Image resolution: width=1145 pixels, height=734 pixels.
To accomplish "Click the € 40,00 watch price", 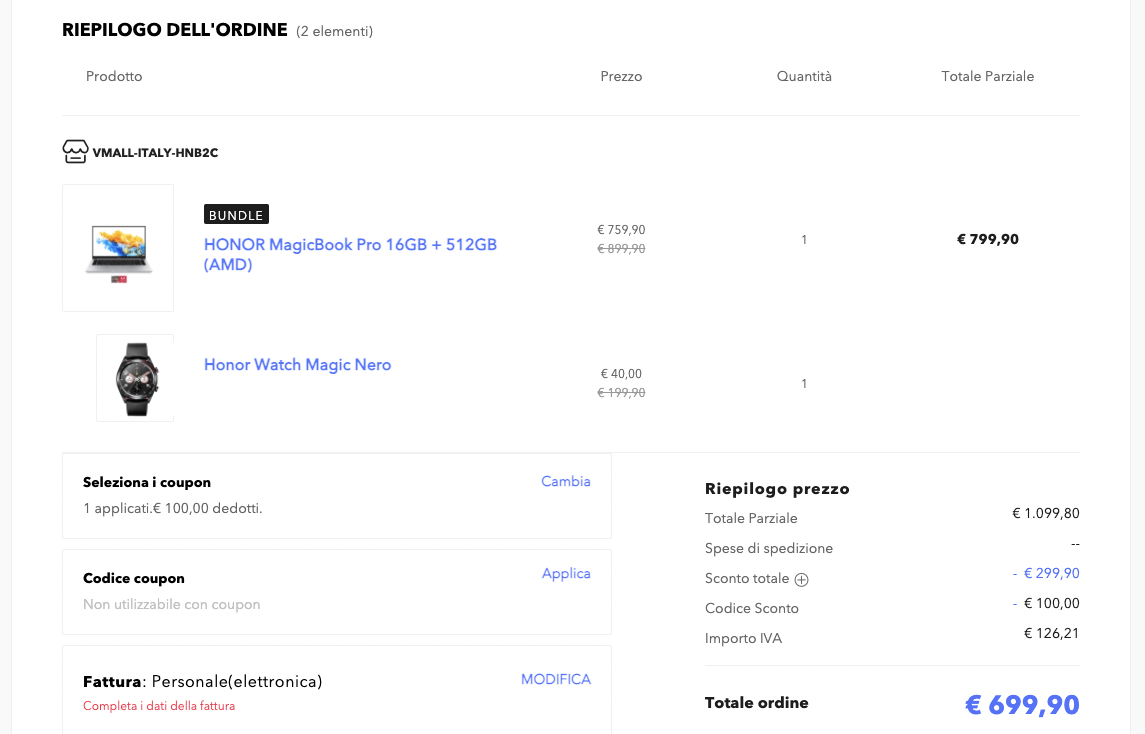I will click(621, 373).
